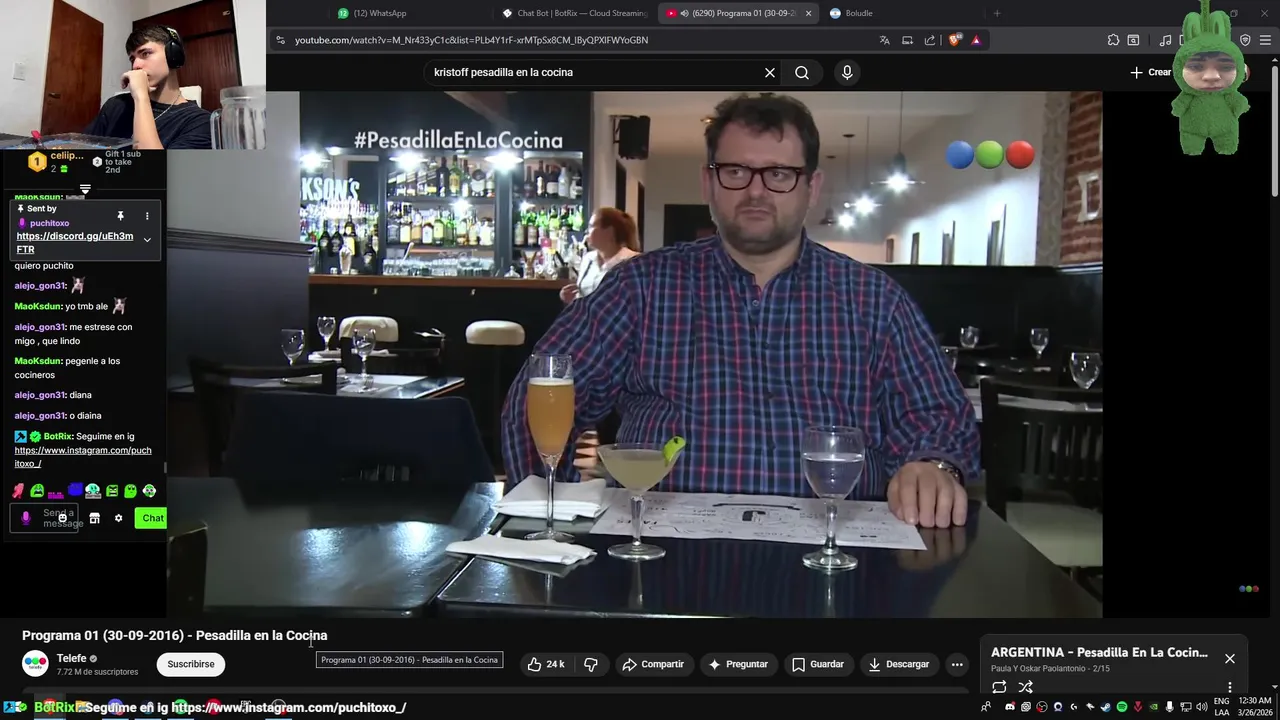Click the share page icon in address bar
Screen dimensions: 1280x720
pos(930,40)
